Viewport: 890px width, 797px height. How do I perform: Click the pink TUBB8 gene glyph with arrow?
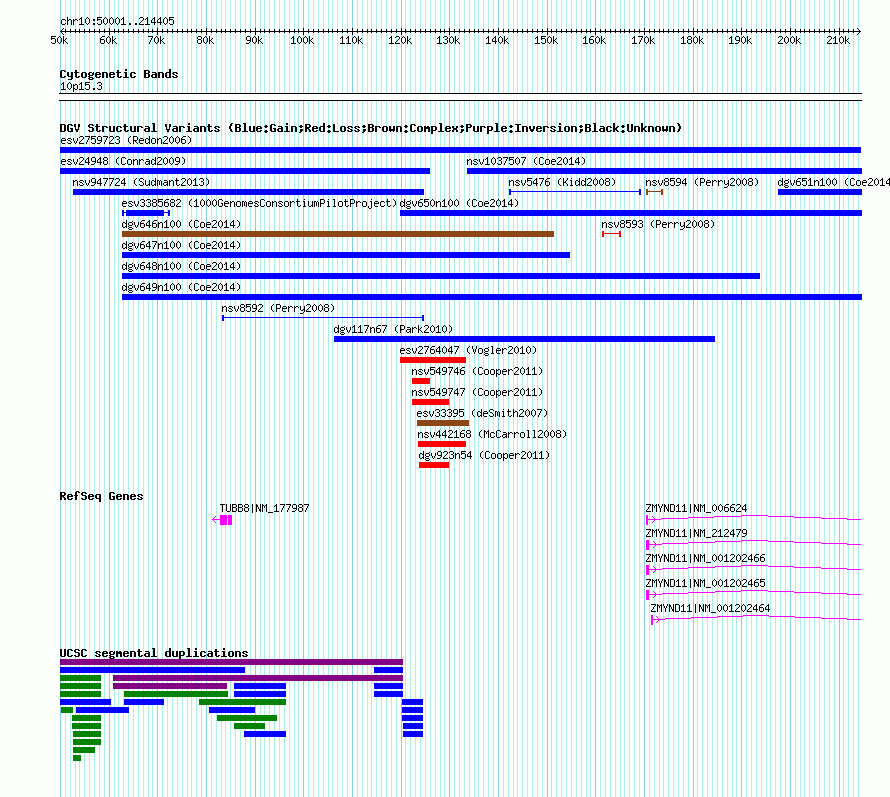tap(222, 520)
